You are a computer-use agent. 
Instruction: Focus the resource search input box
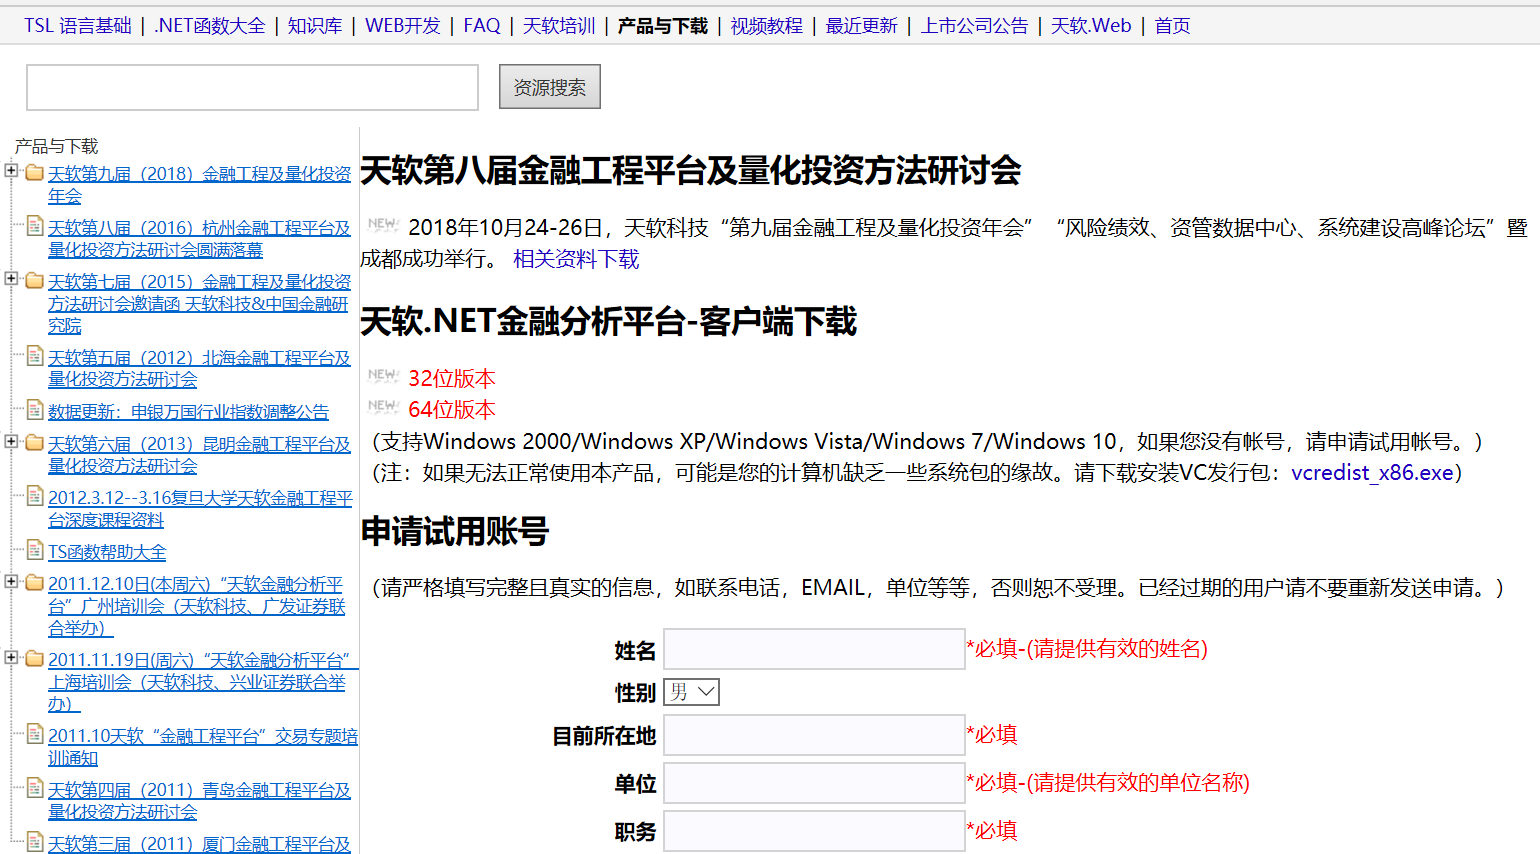(252, 87)
